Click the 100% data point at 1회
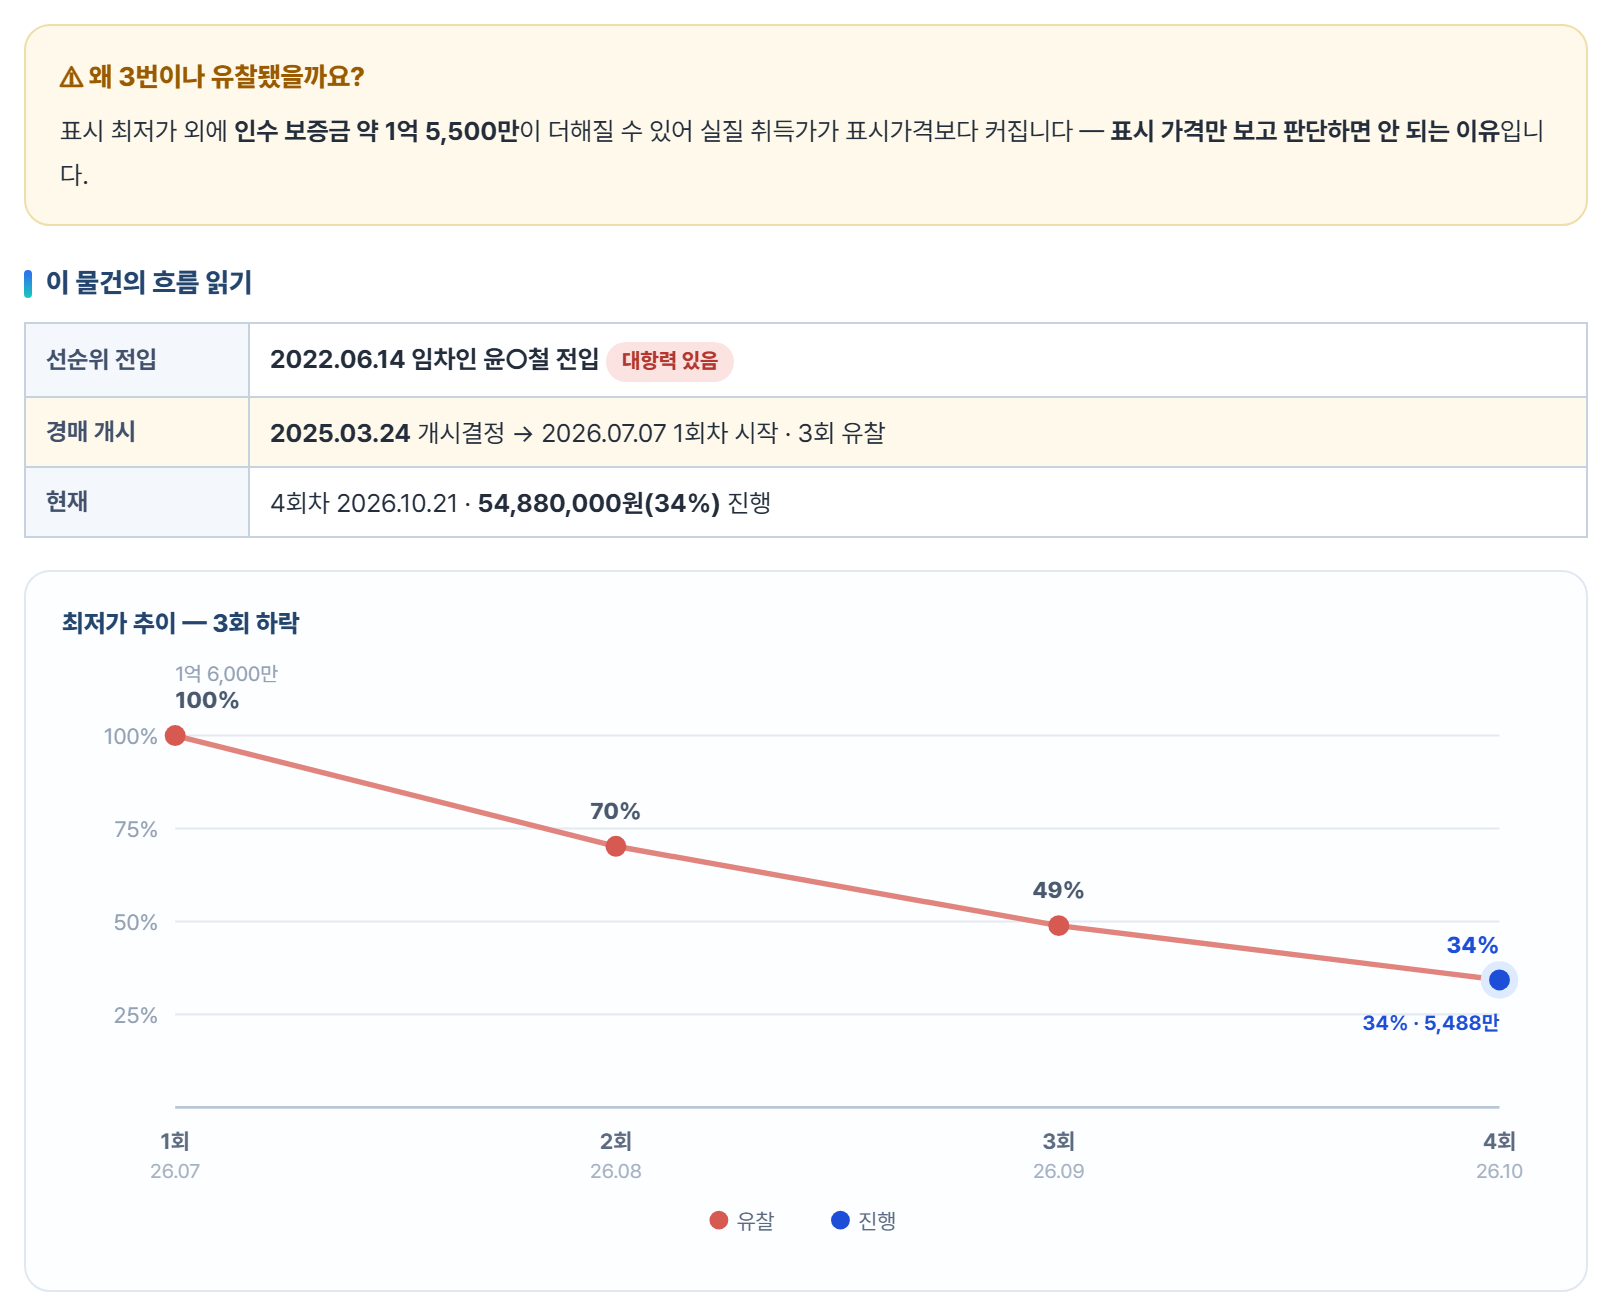The image size is (1612, 1316). tap(175, 736)
